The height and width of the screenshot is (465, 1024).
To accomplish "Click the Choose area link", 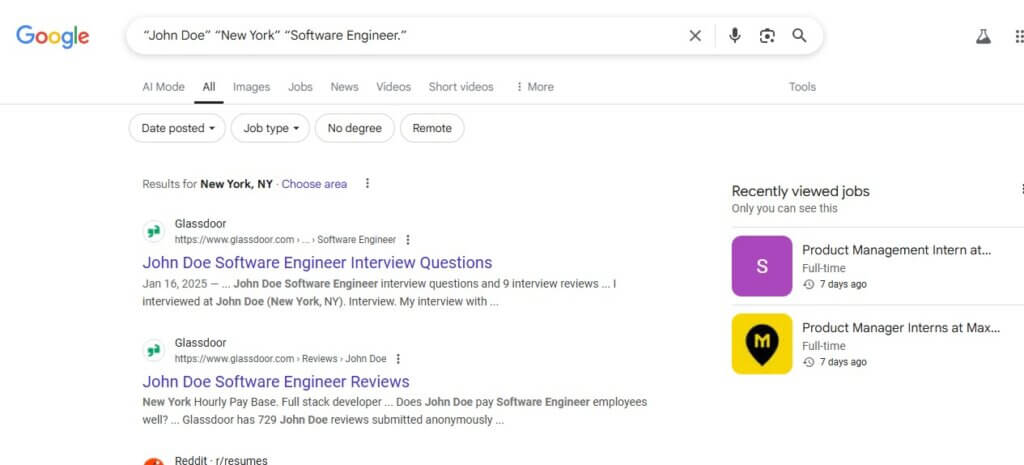I will tap(314, 184).
